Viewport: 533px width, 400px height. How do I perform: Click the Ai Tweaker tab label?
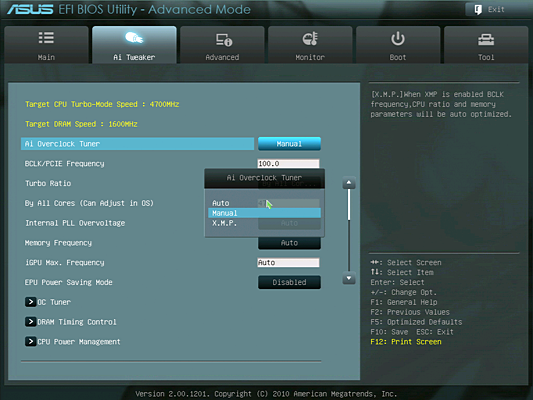coord(134,57)
